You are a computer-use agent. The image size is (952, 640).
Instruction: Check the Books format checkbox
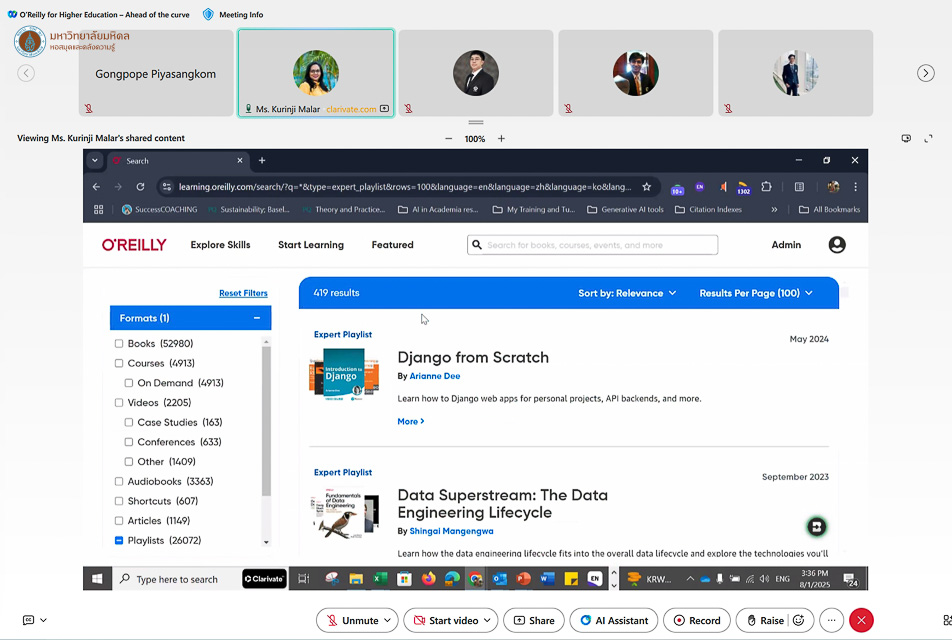tap(119, 344)
